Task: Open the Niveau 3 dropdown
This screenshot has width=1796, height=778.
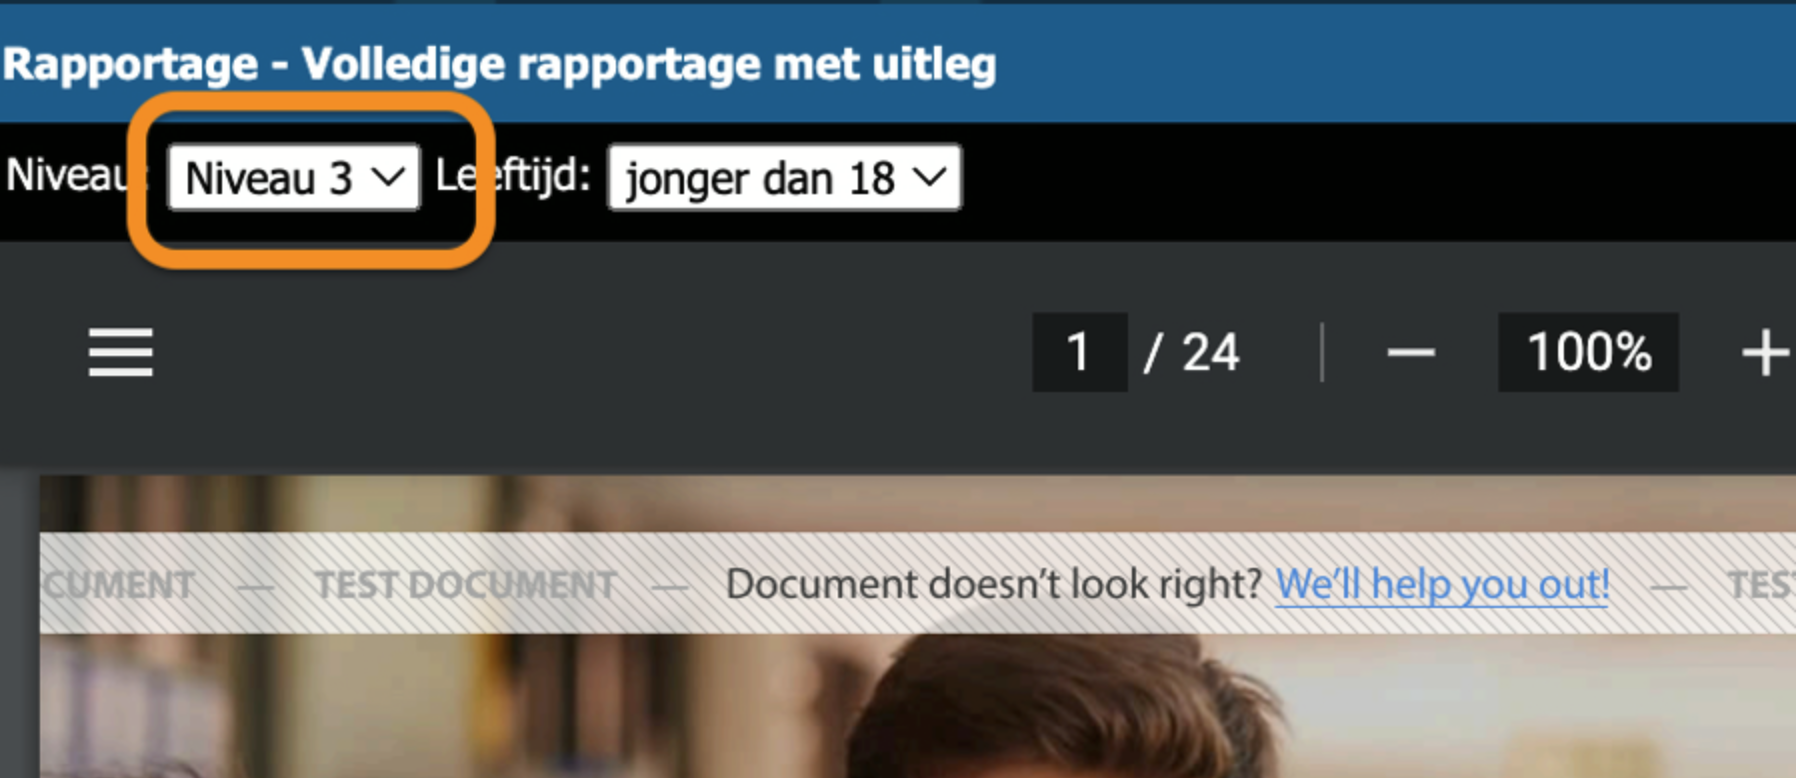Action: 294,178
